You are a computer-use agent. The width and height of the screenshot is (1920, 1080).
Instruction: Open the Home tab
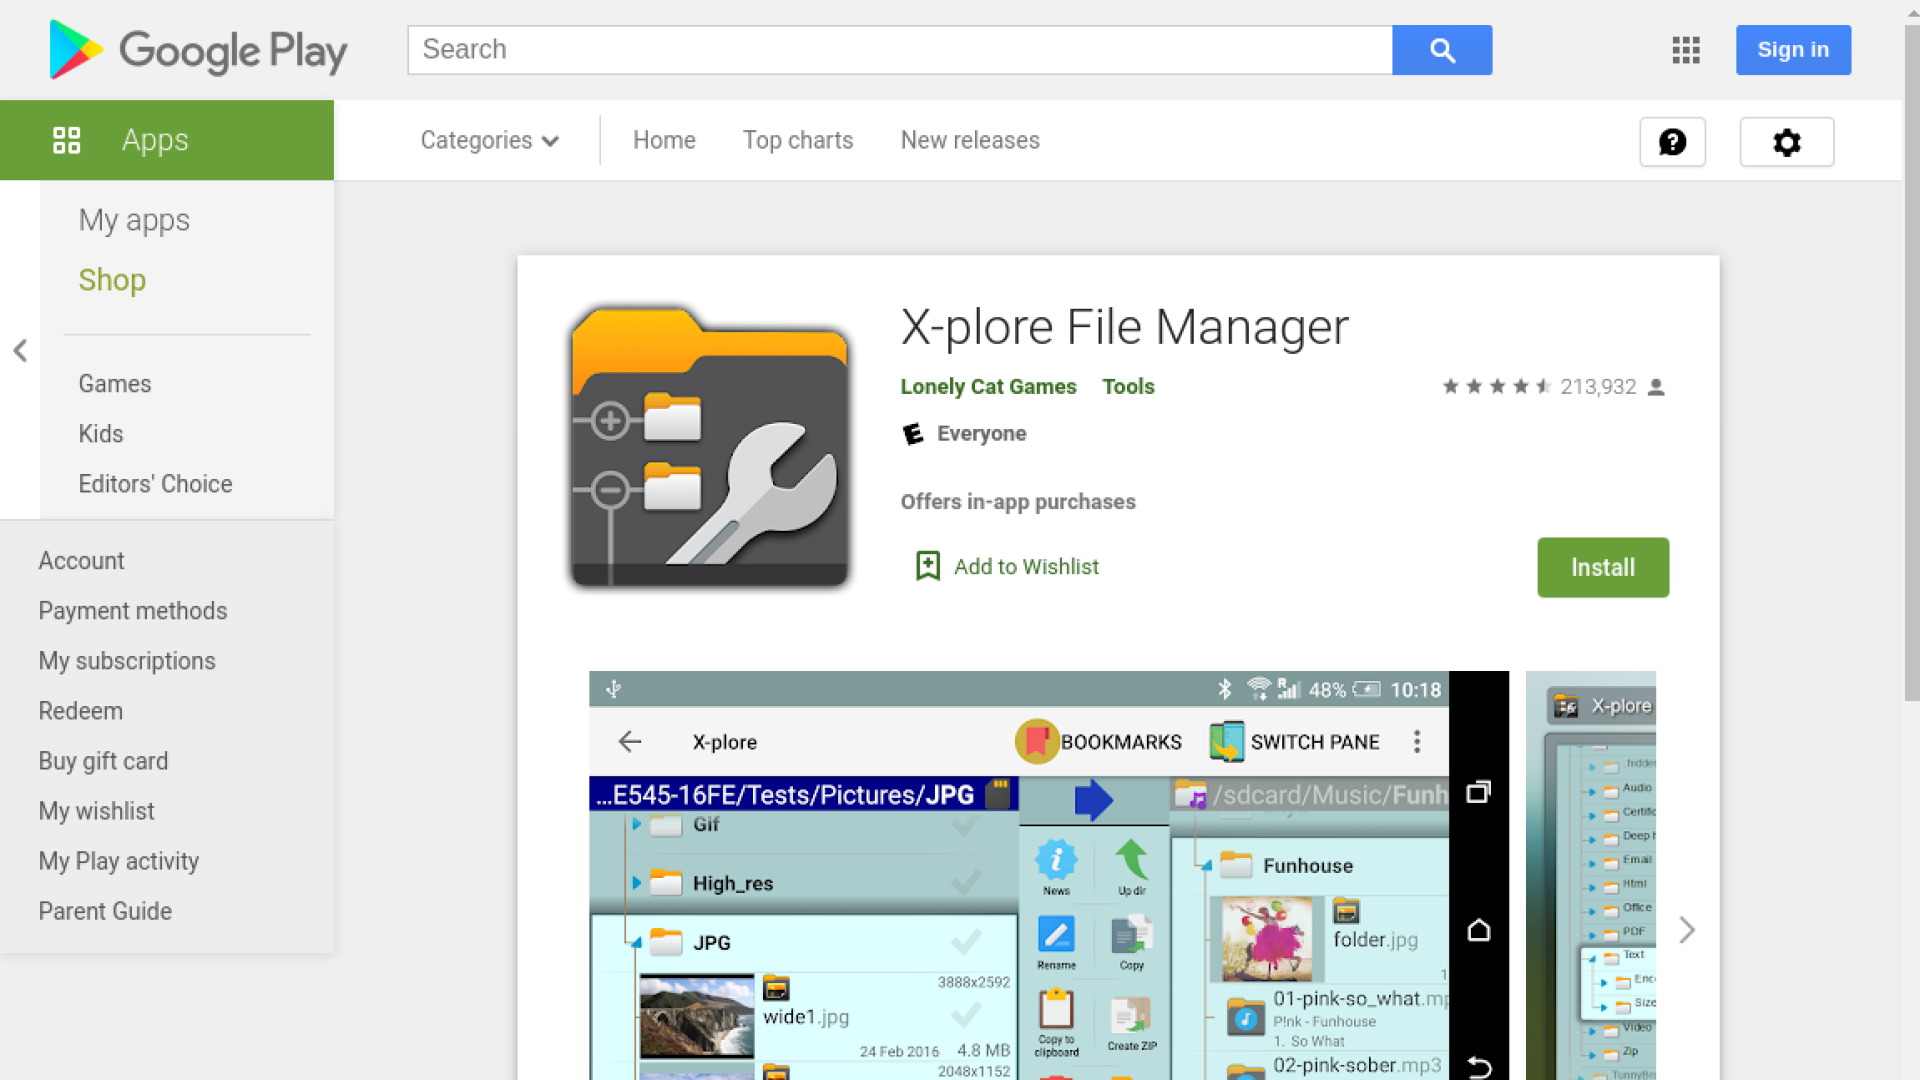(663, 140)
